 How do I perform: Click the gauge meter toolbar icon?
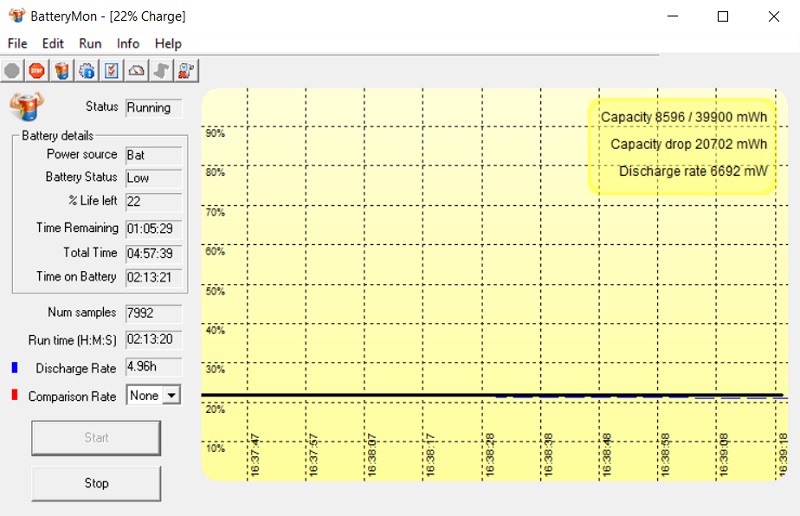(x=137, y=70)
